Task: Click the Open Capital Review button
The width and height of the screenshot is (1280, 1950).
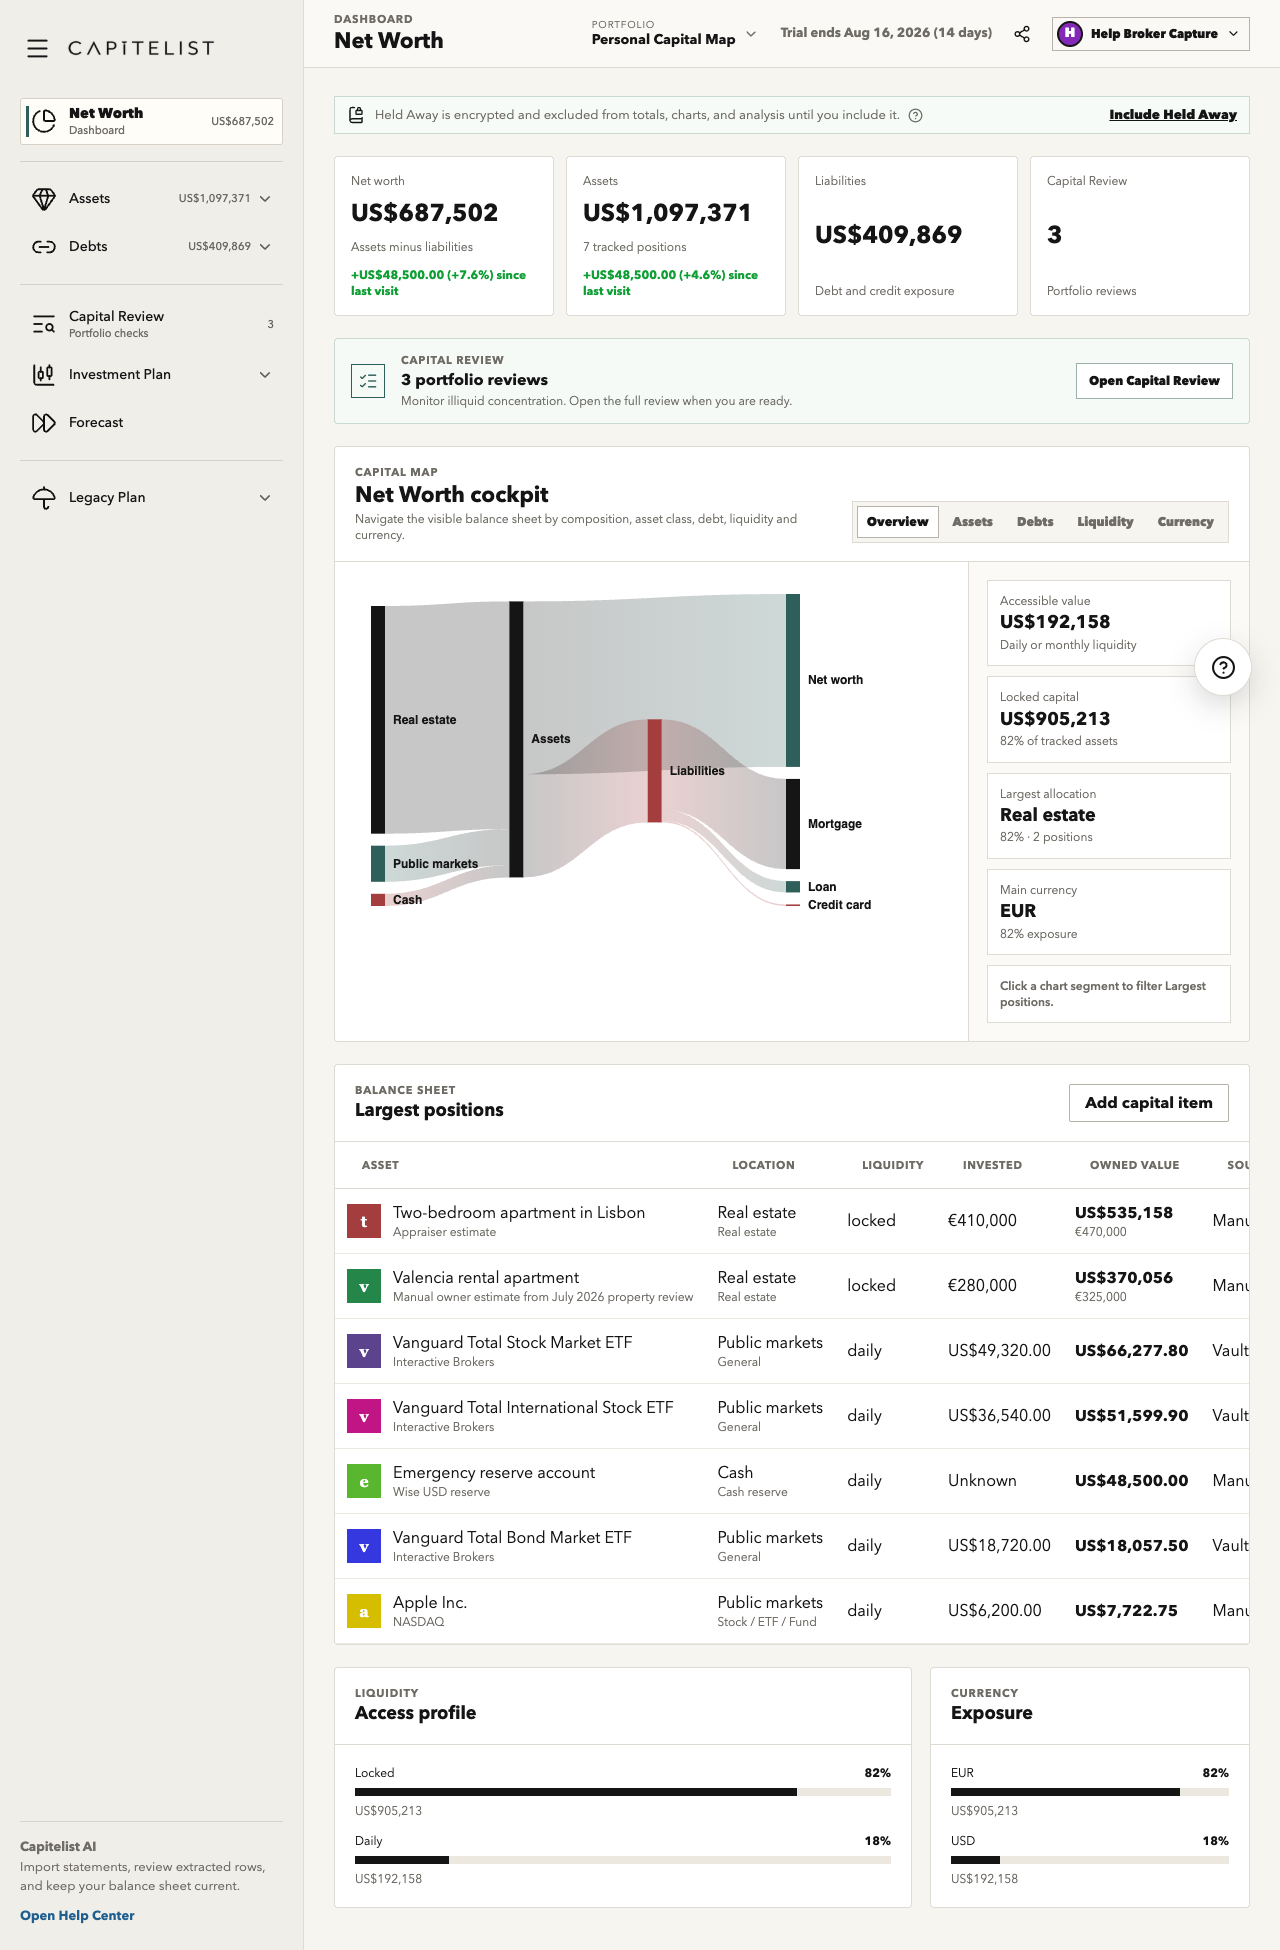Action: 1154,381
